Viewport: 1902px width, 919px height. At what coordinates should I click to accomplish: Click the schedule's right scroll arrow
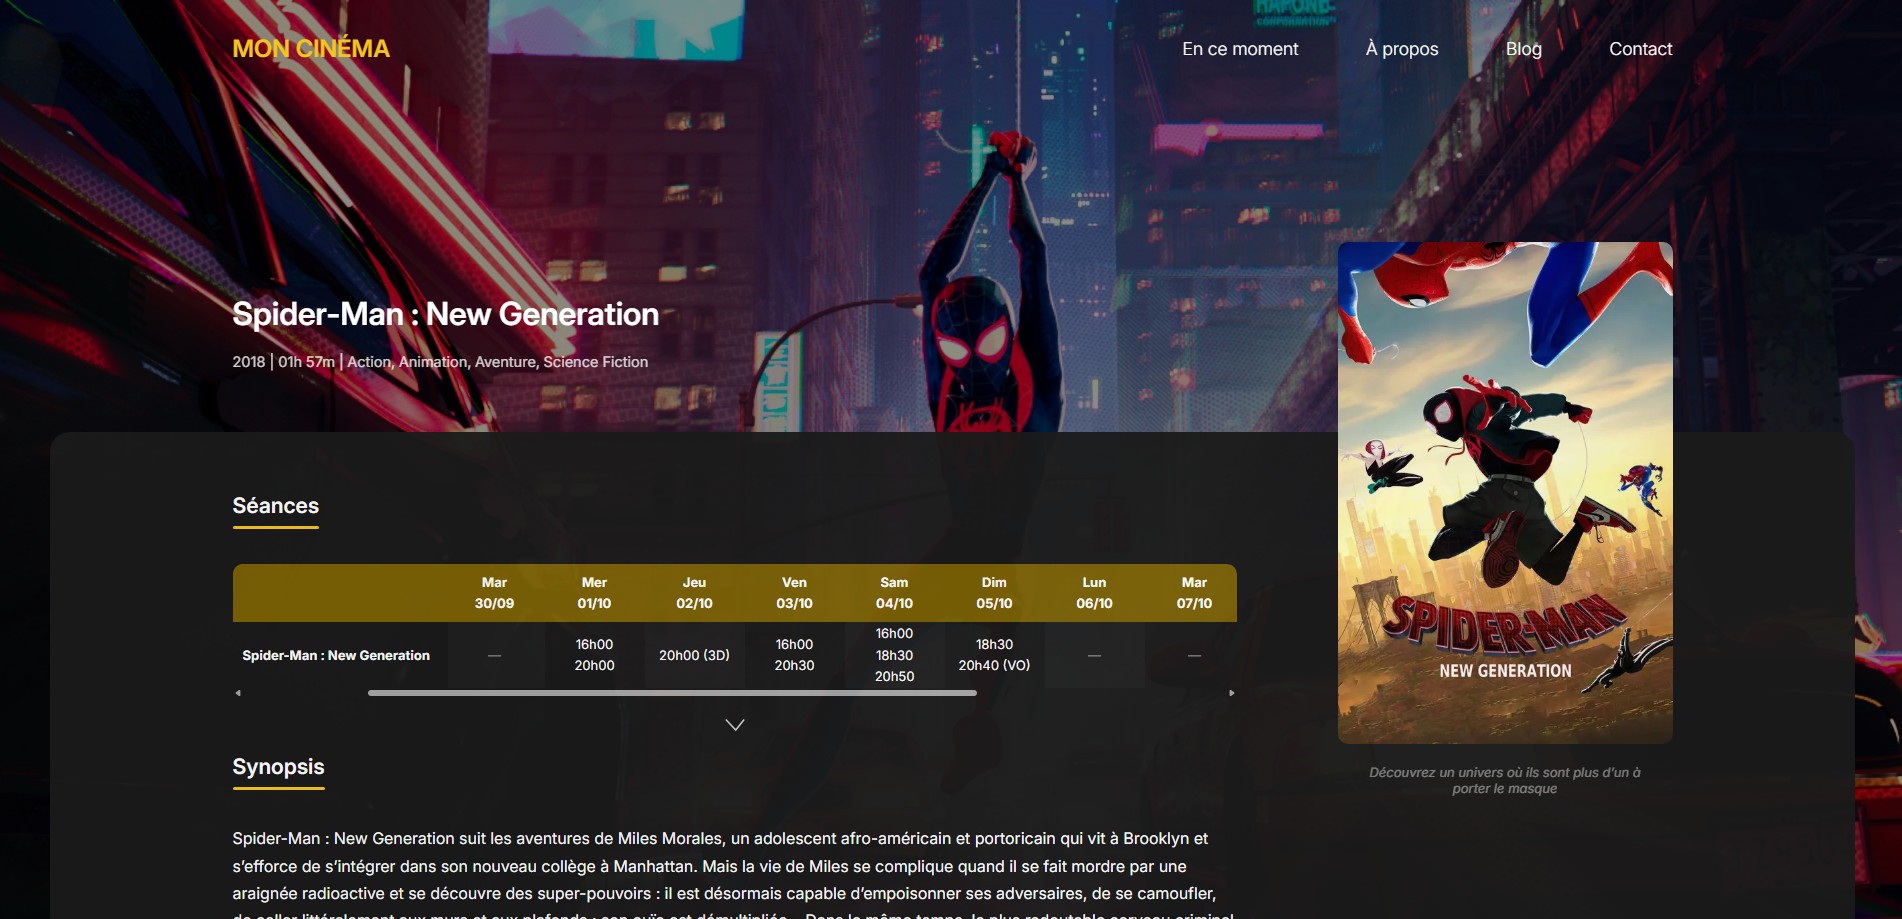[1231, 692]
